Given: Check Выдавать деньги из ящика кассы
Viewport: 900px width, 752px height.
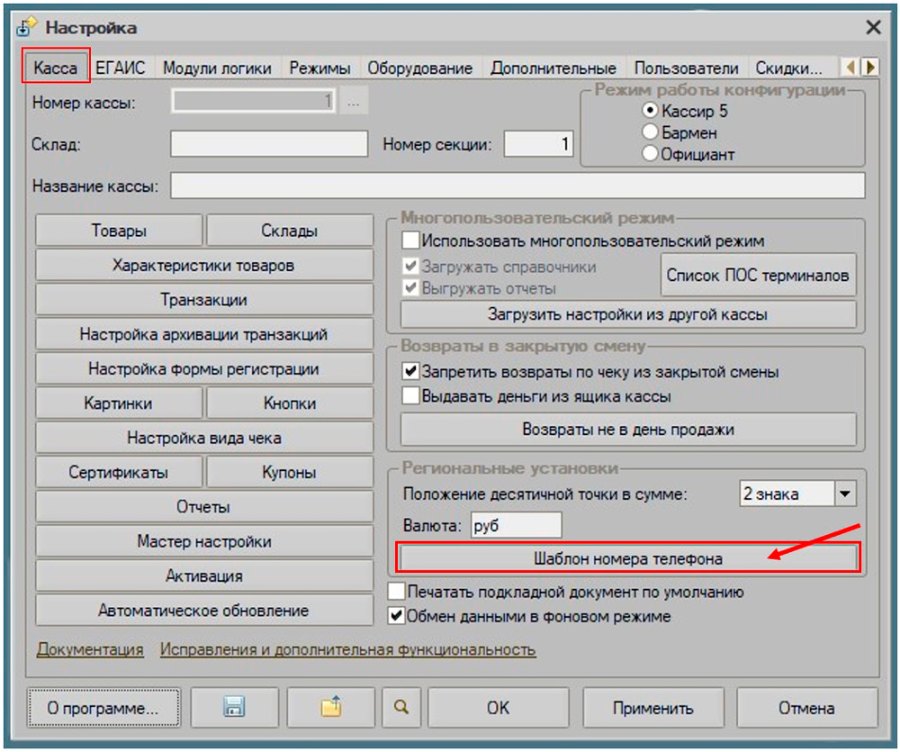Looking at the screenshot, I should pos(410,396).
